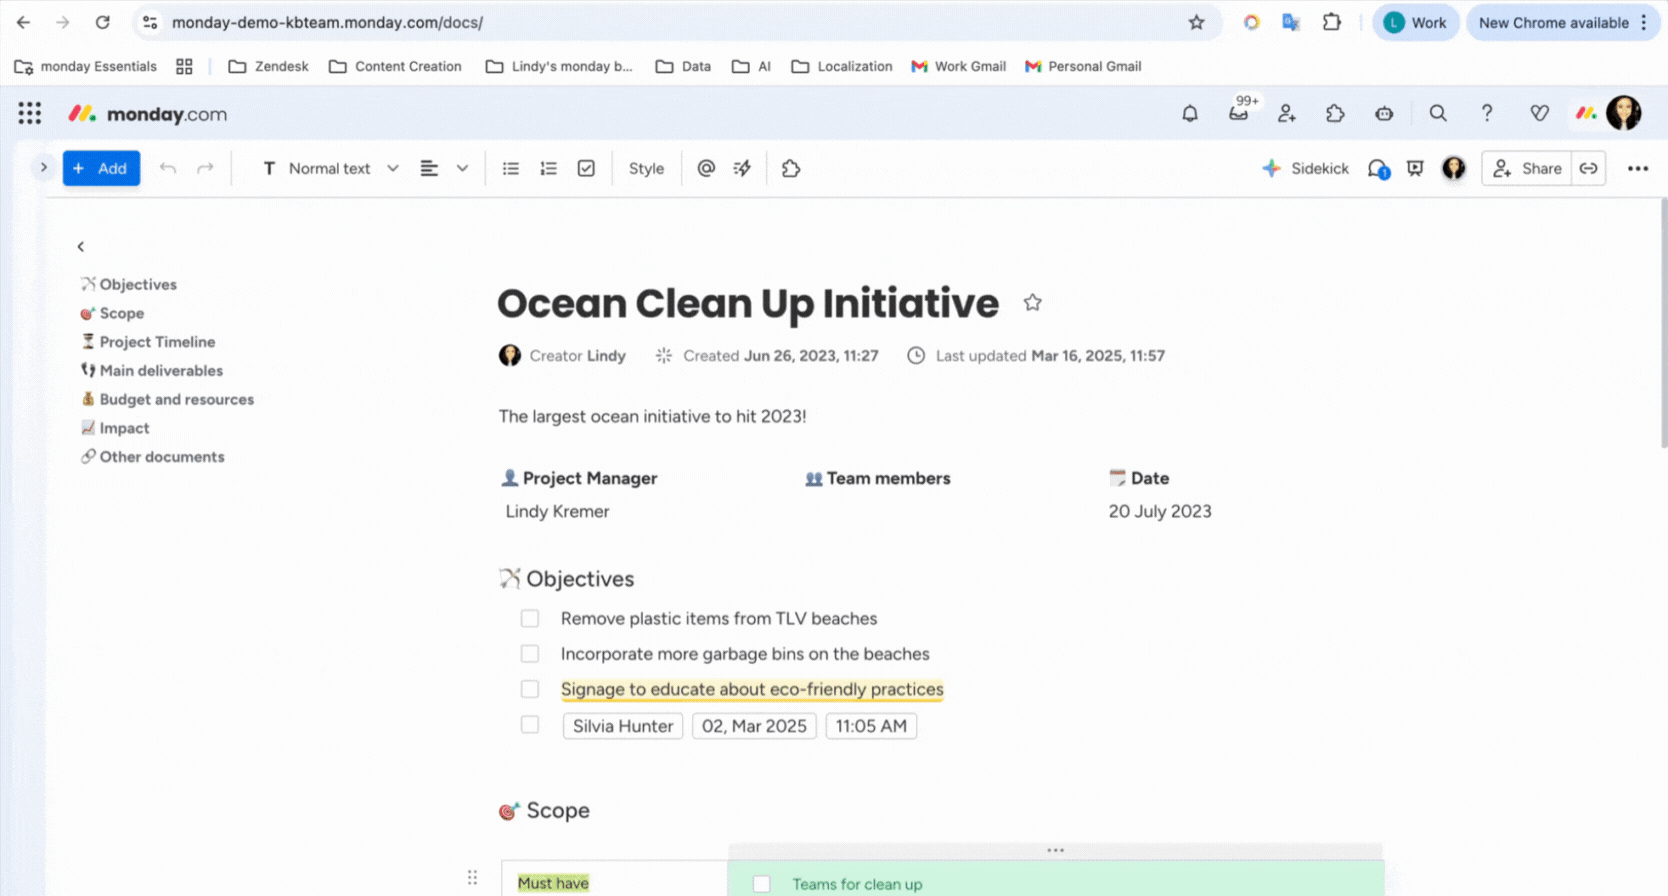Click the blue Add button
1668x896 pixels.
click(x=101, y=169)
